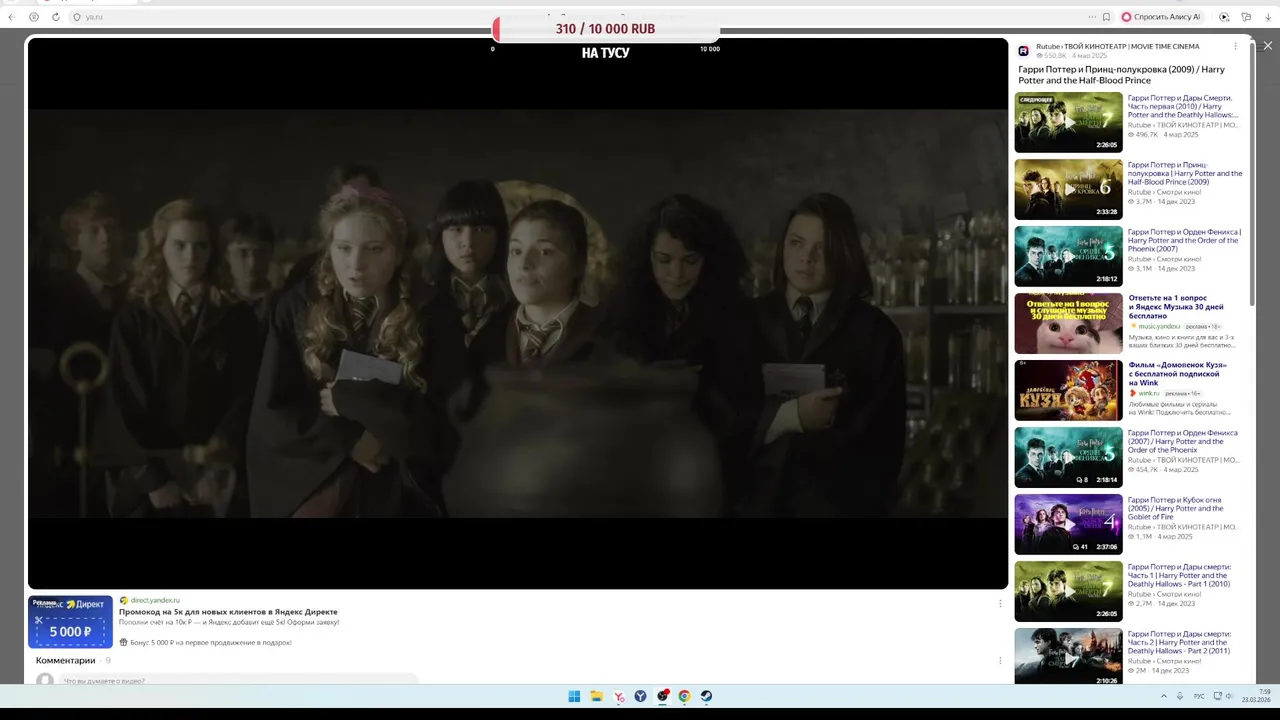Open the red-and-black taskbar app icon
1280x720 pixels.
pyautogui.click(x=663, y=696)
